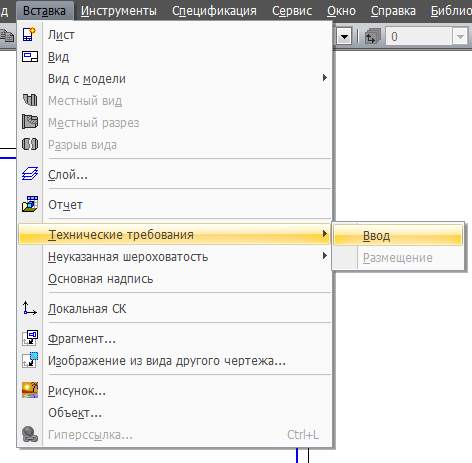472x463 pixels.
Task: Open the dropdown arrow left of layer icon
Action: pyautogui.click(x=344, y=36)
